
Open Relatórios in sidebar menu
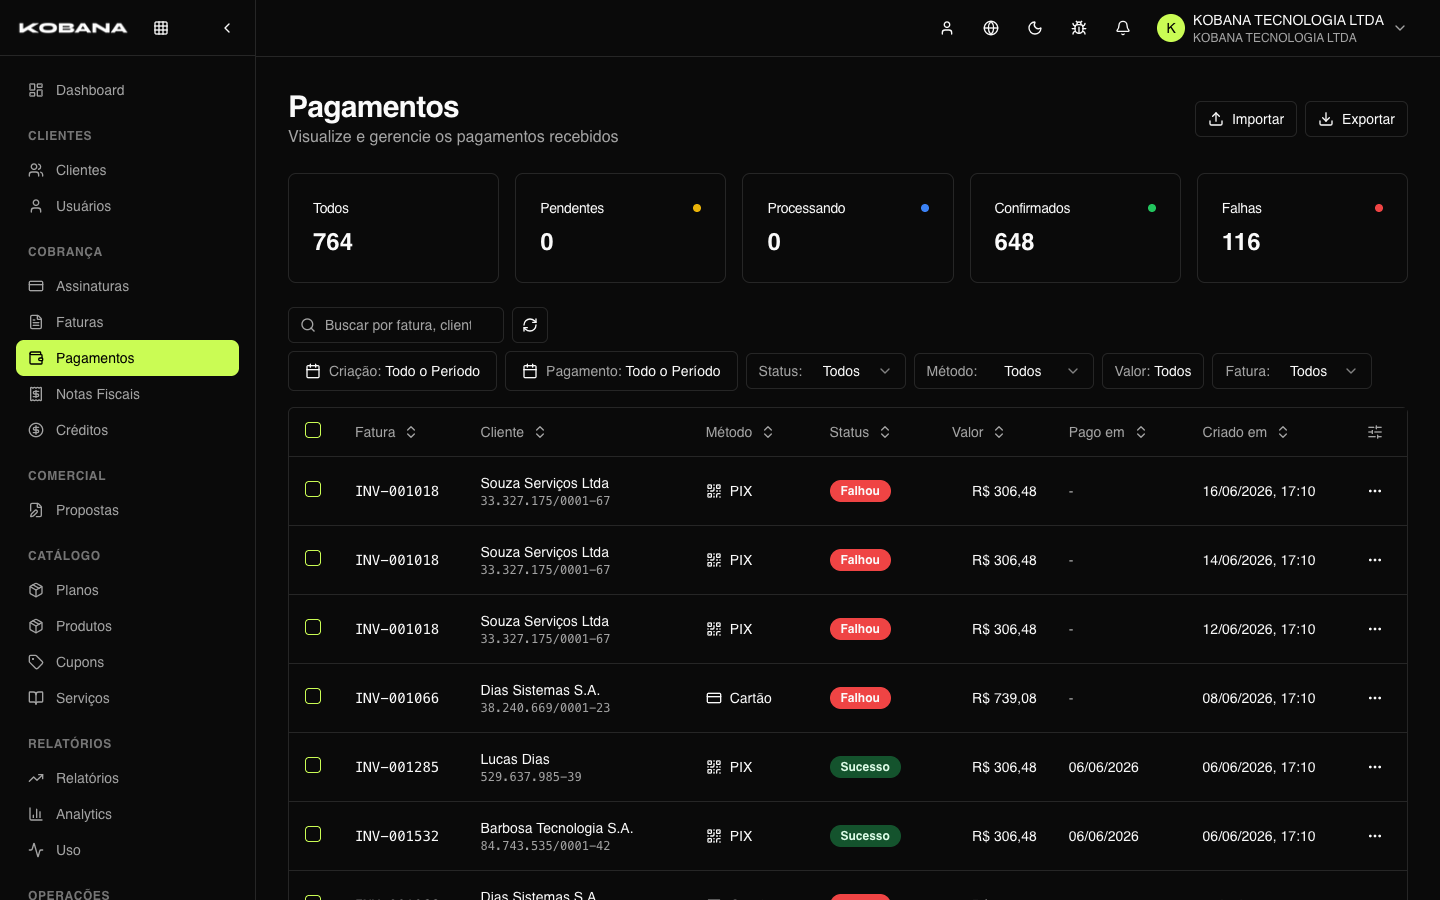(127, 778)
